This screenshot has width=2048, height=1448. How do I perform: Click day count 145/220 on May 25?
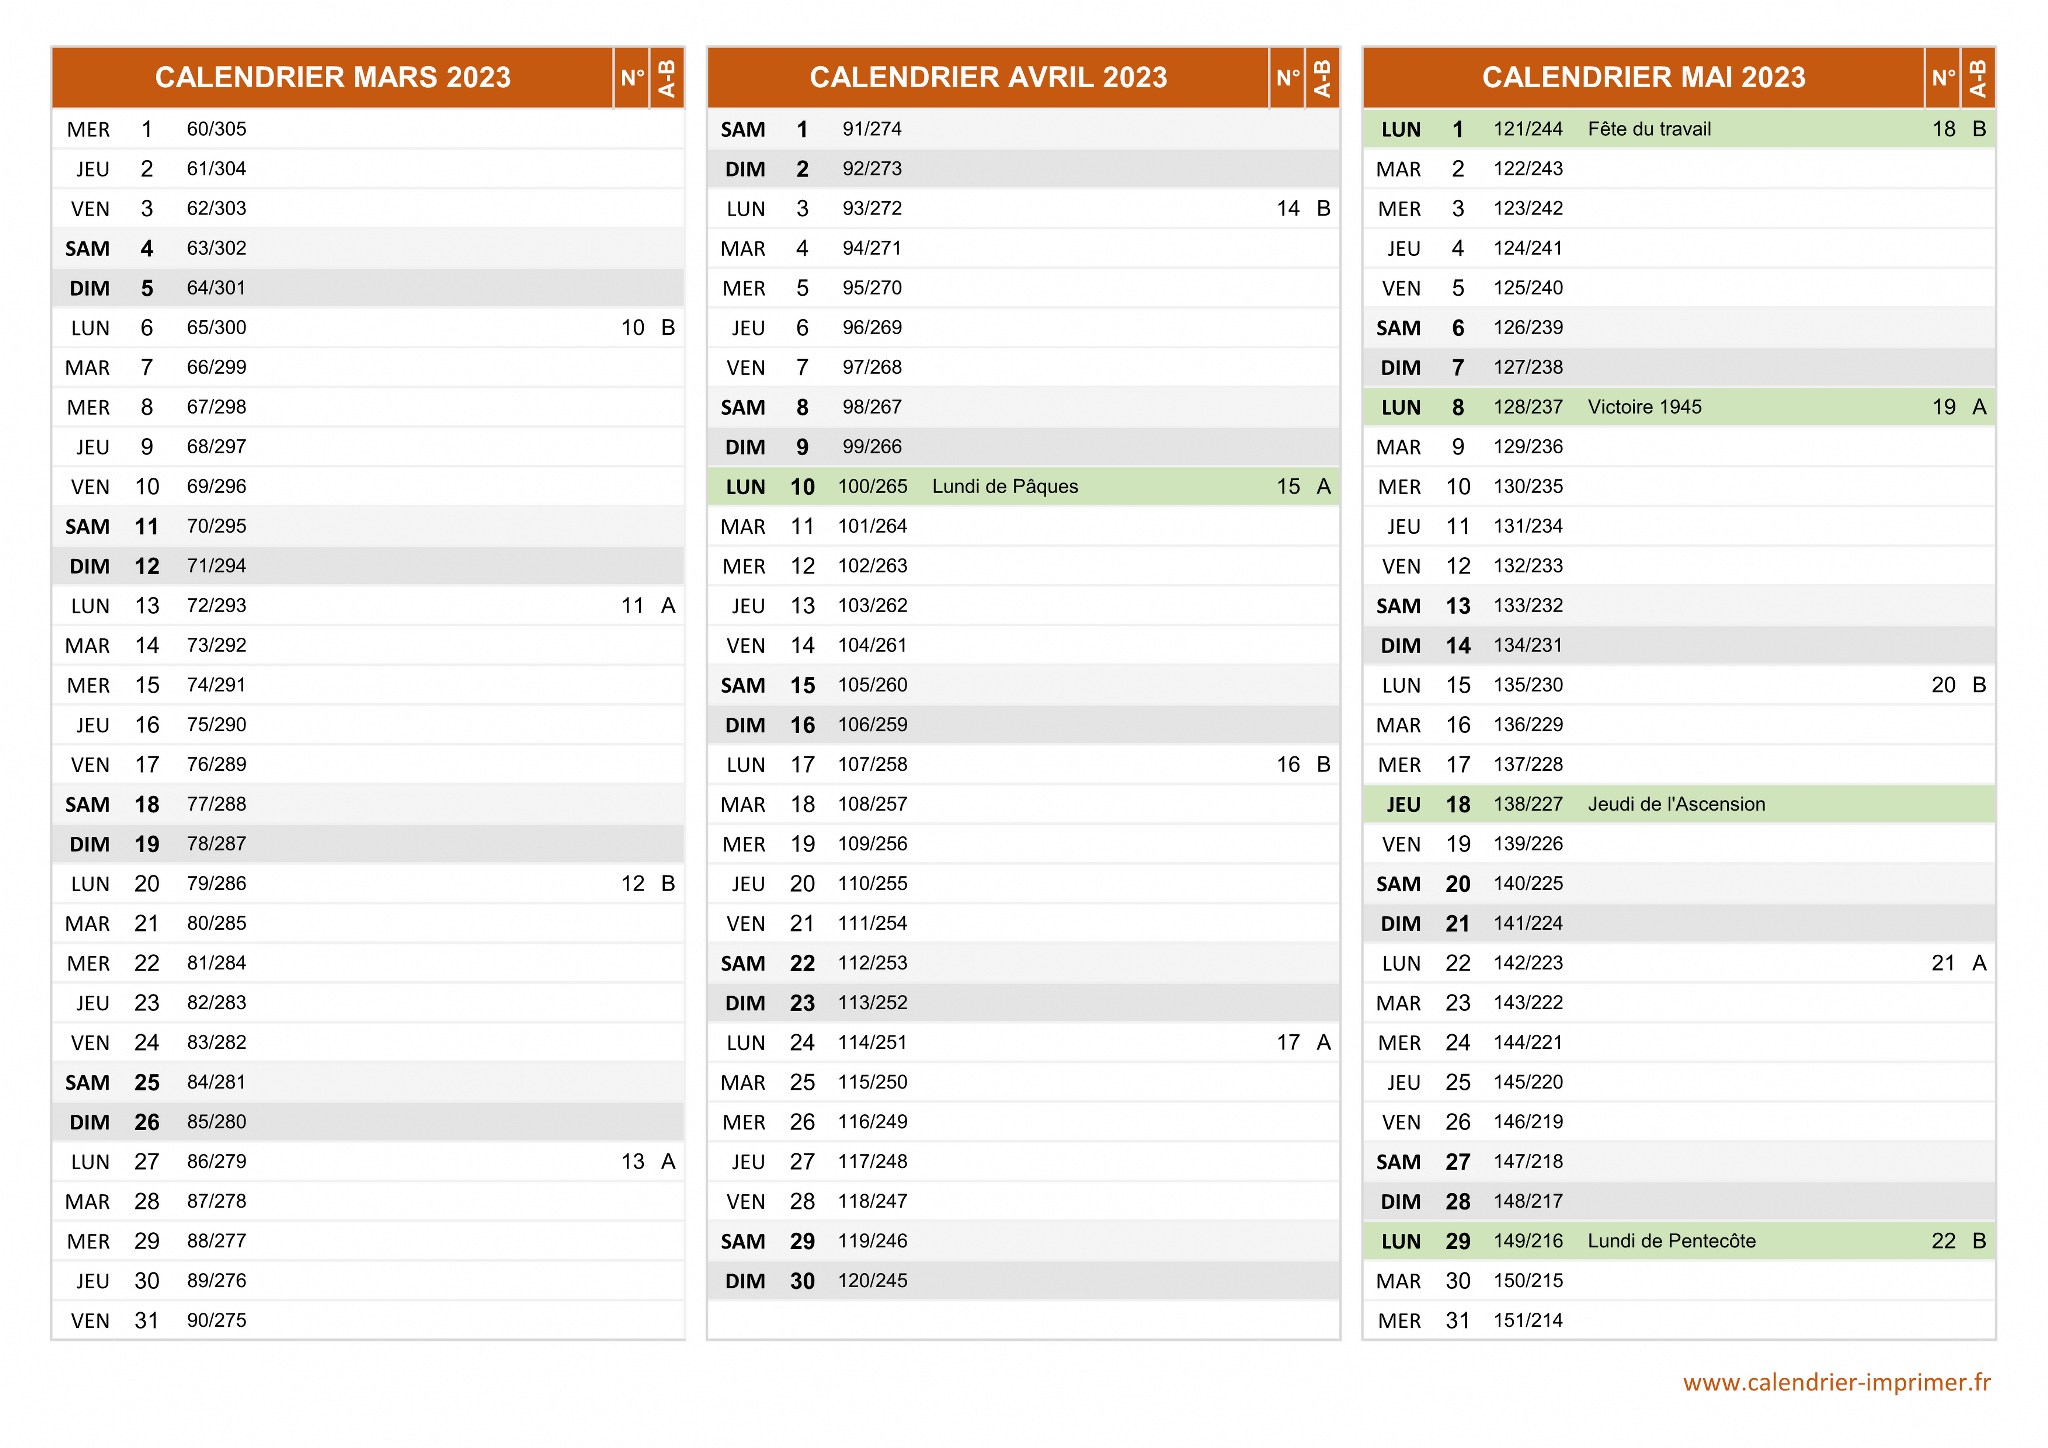1528,1082
